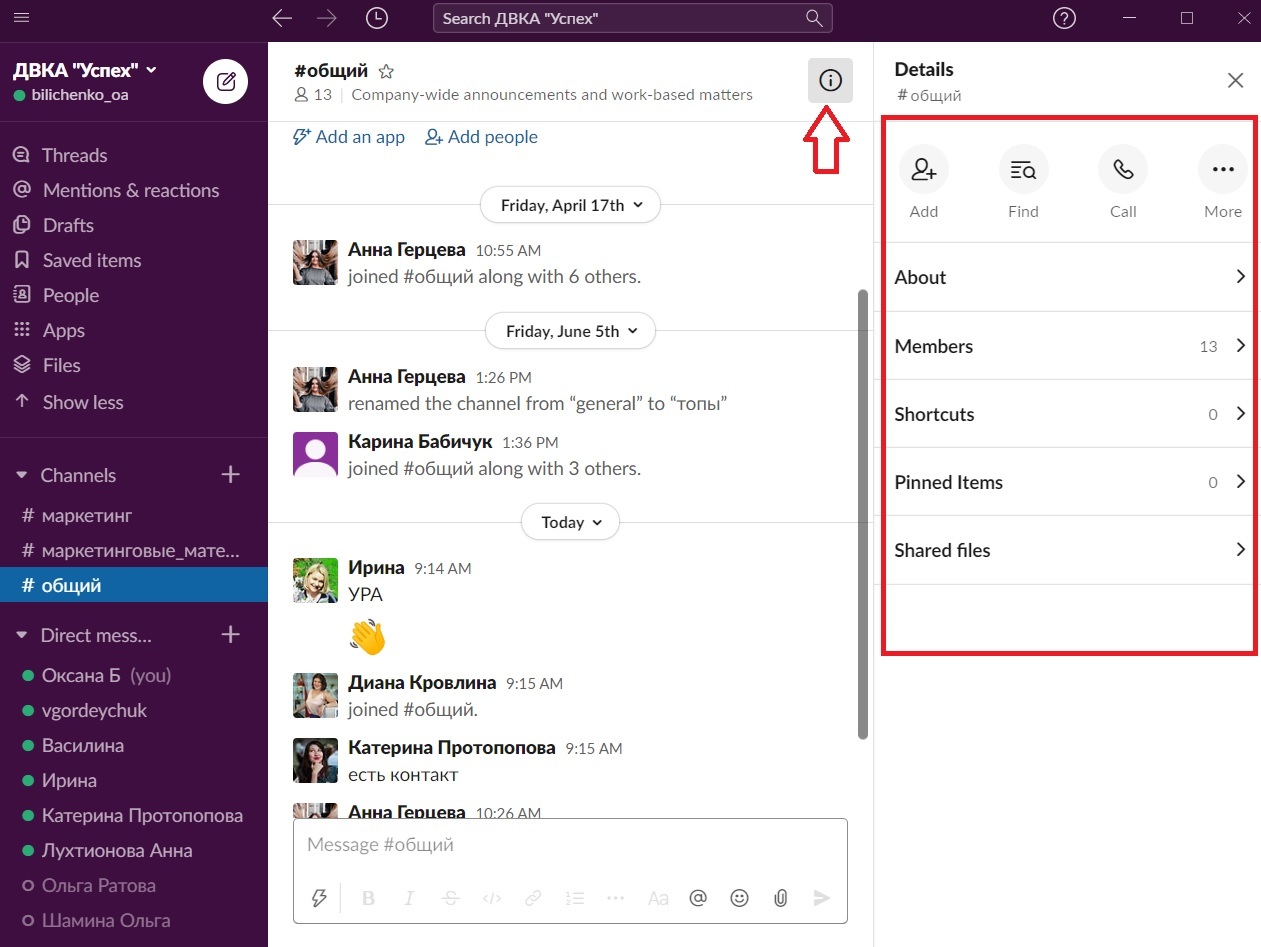
Task: Toggle bold formatting in composer
Action: pos(368,898)
